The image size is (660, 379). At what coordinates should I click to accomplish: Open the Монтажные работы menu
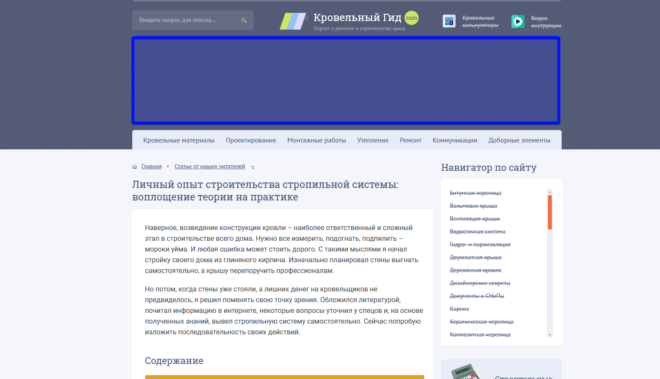click(x=317, y=140)
